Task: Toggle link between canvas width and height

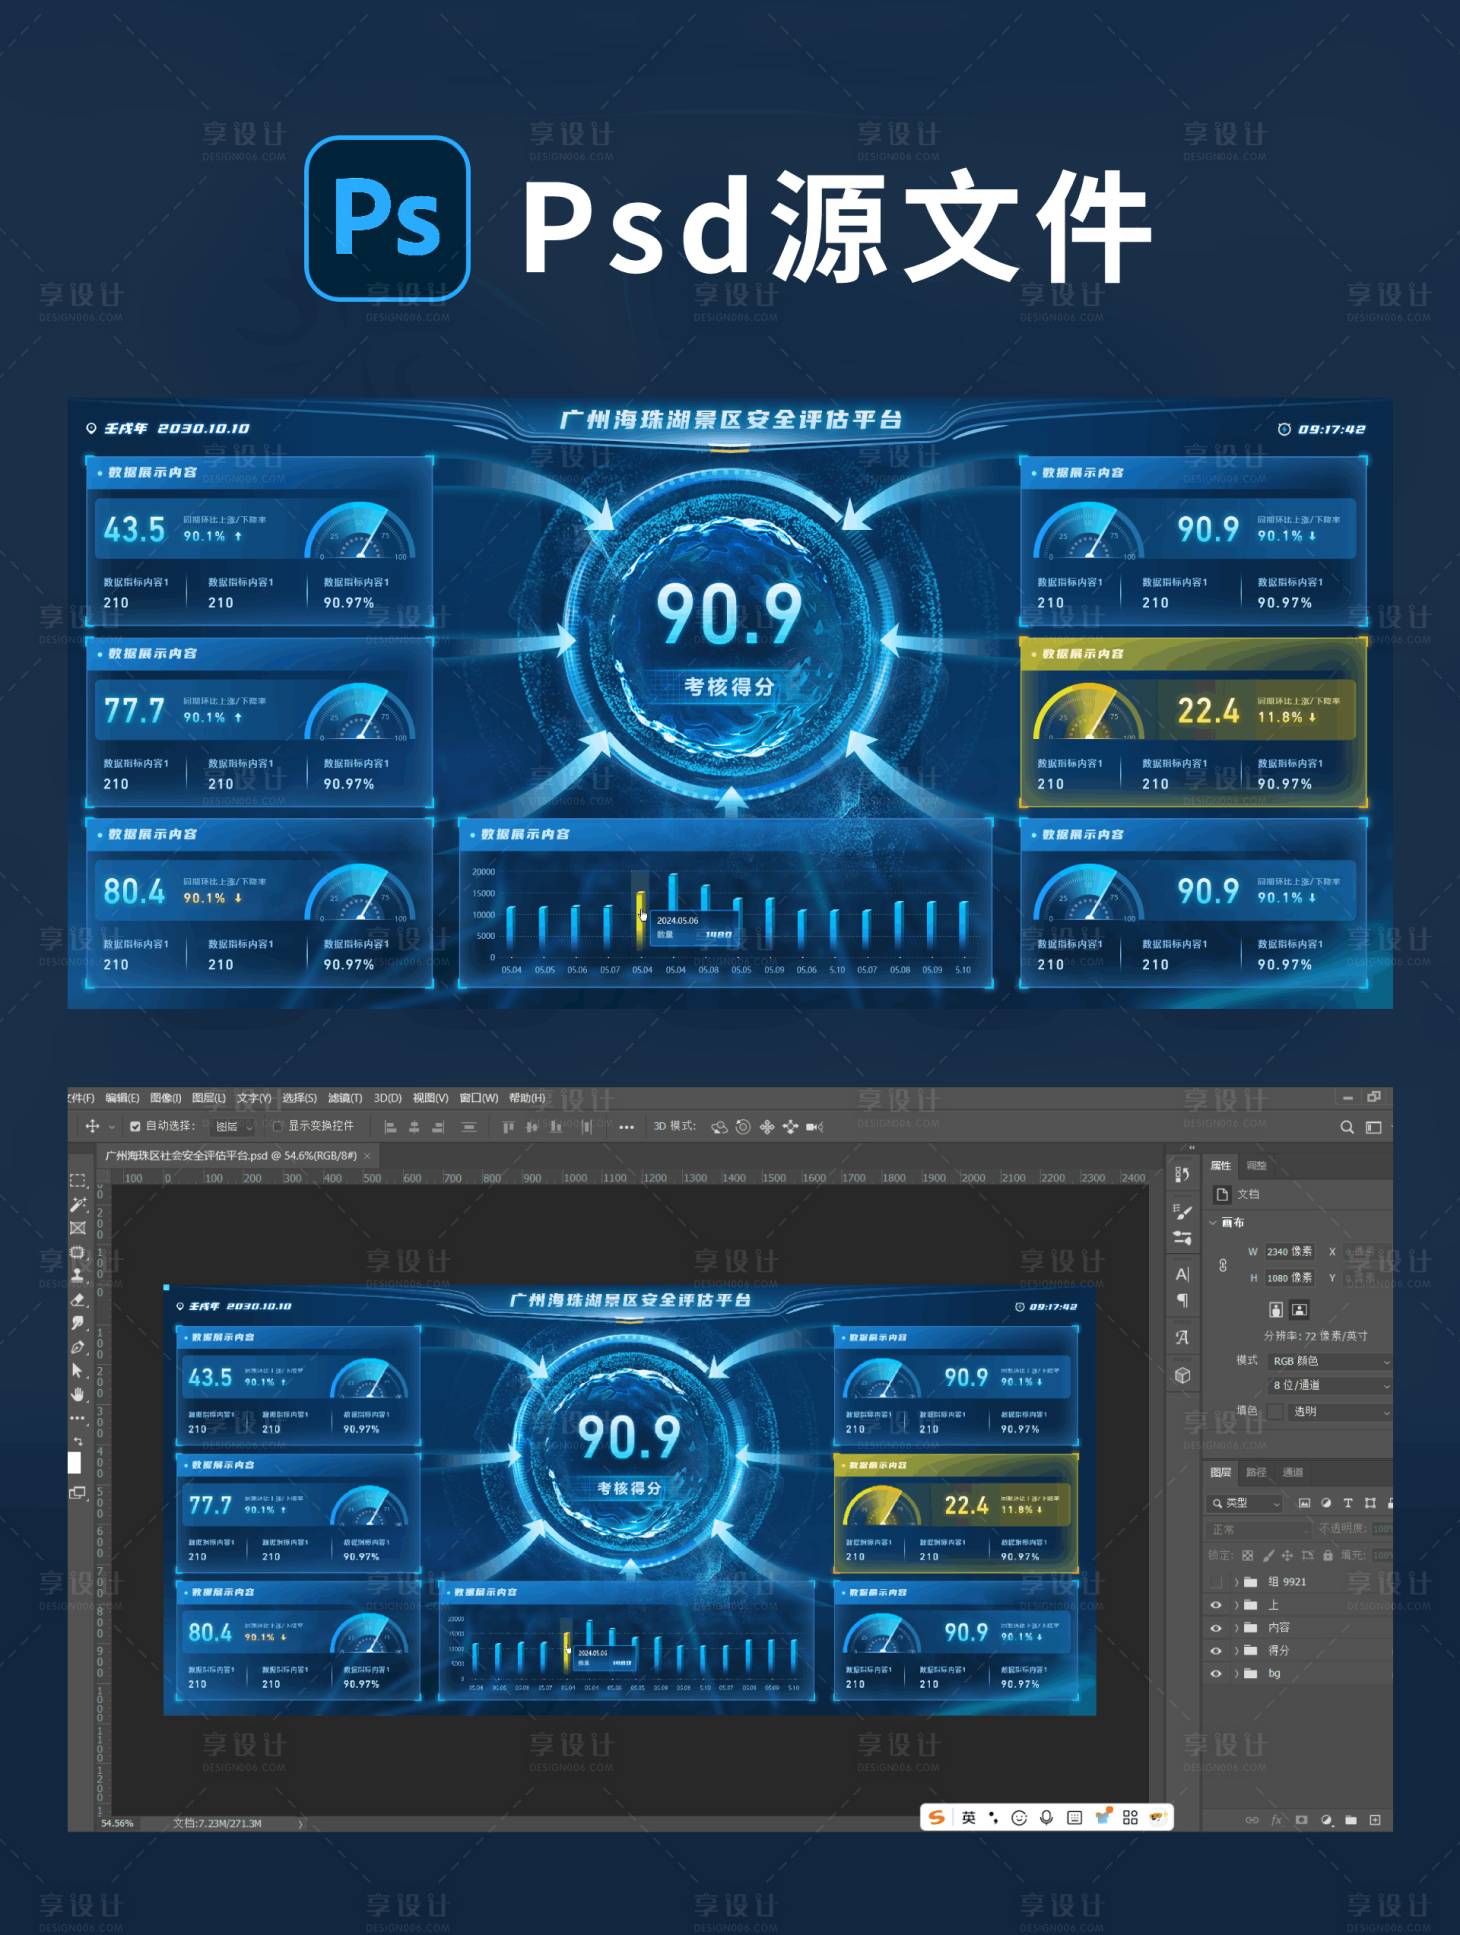Action: pyautogui.click(x=1223, y=1265)
